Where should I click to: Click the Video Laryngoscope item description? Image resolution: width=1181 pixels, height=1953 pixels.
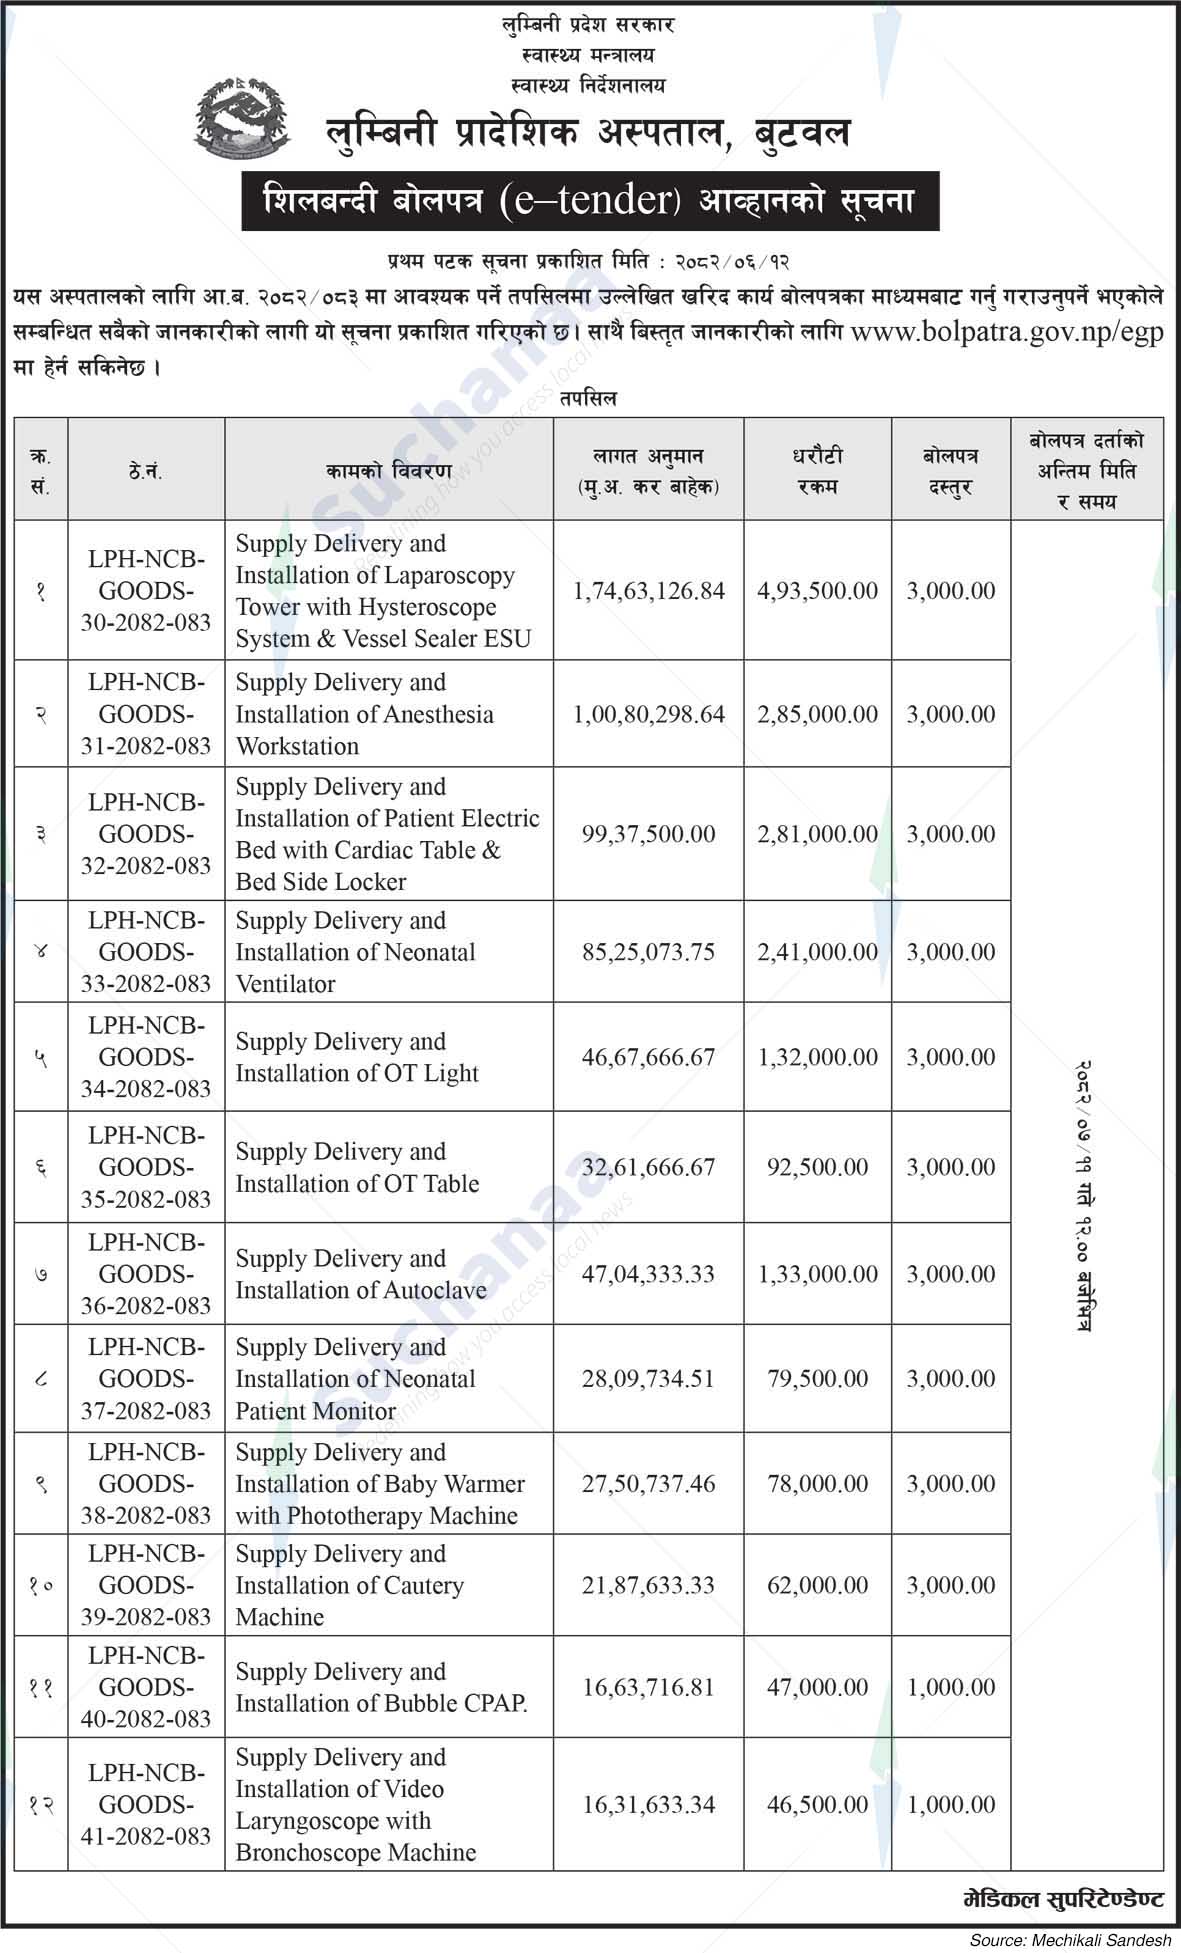[x=355, y=1804]
